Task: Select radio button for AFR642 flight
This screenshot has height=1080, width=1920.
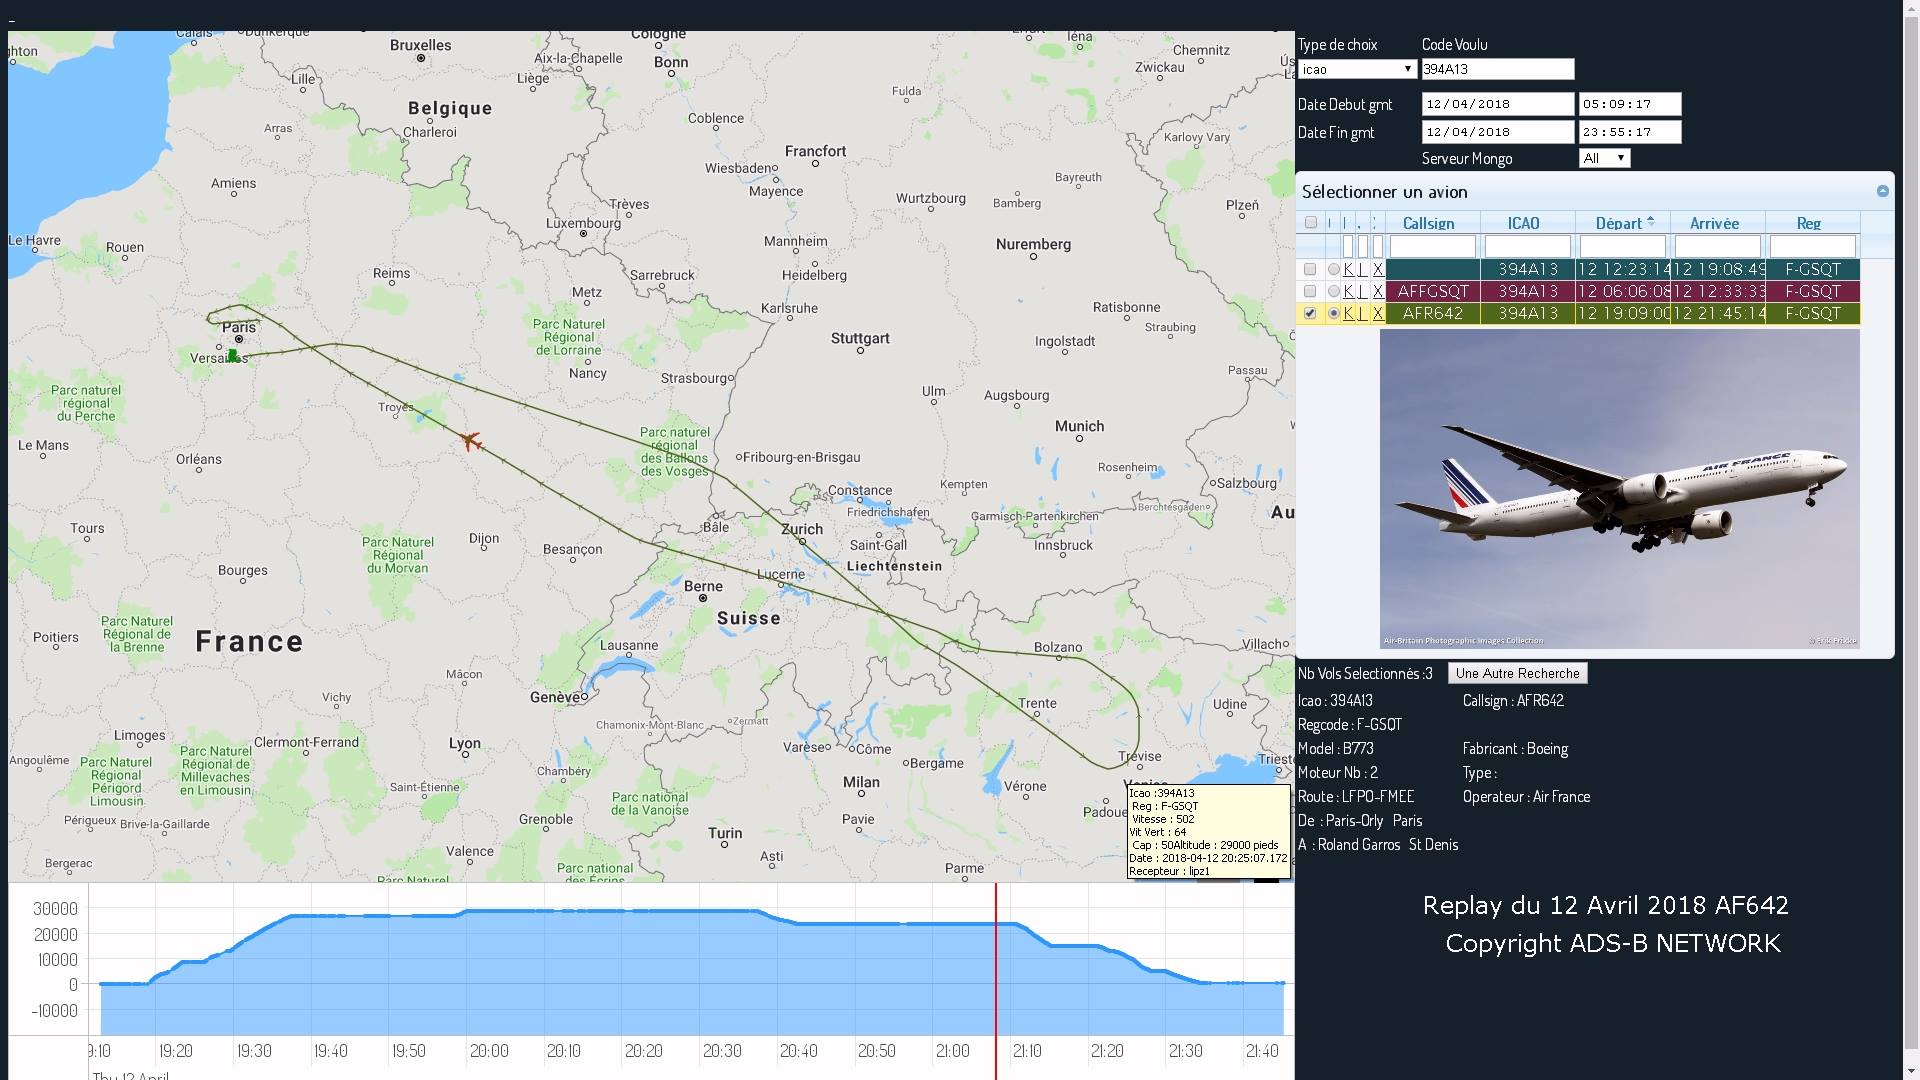Action: tap(1333, 313)
